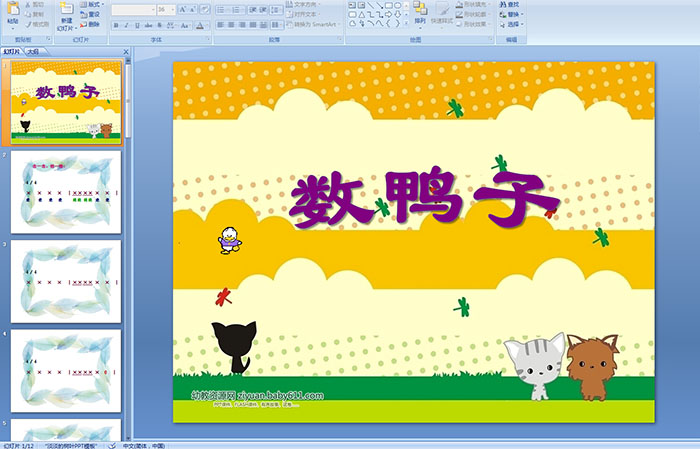Click the Replace (替换) button

tap(516, 15)
